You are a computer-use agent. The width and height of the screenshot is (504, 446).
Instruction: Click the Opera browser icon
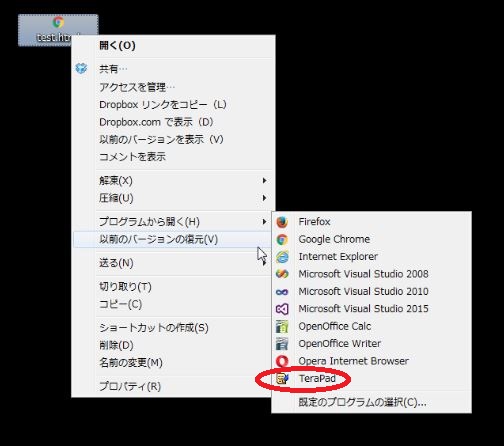coord(282,361)
